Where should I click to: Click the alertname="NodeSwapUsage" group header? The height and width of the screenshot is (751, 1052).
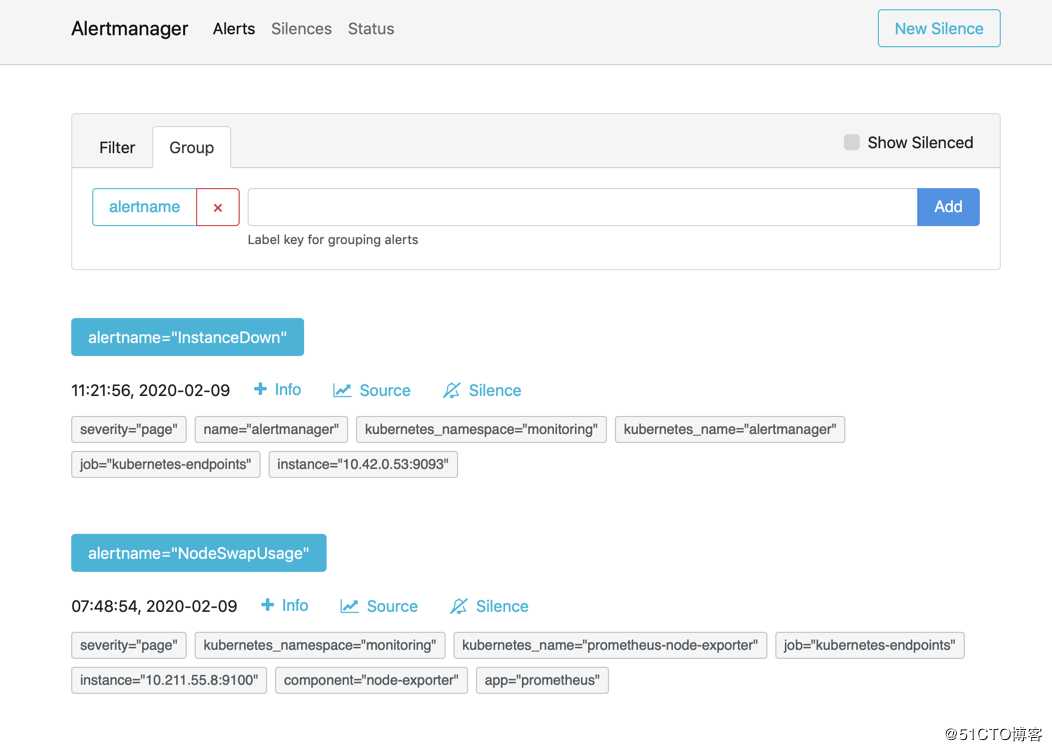199,553
